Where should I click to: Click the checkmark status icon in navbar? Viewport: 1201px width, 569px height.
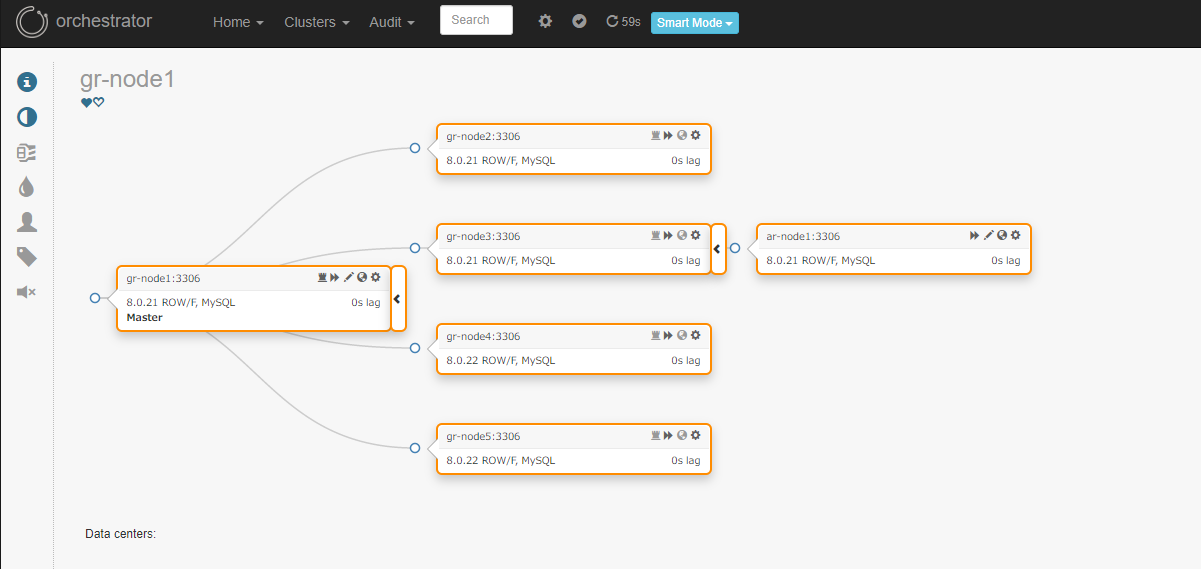click(x=579, y=21)
